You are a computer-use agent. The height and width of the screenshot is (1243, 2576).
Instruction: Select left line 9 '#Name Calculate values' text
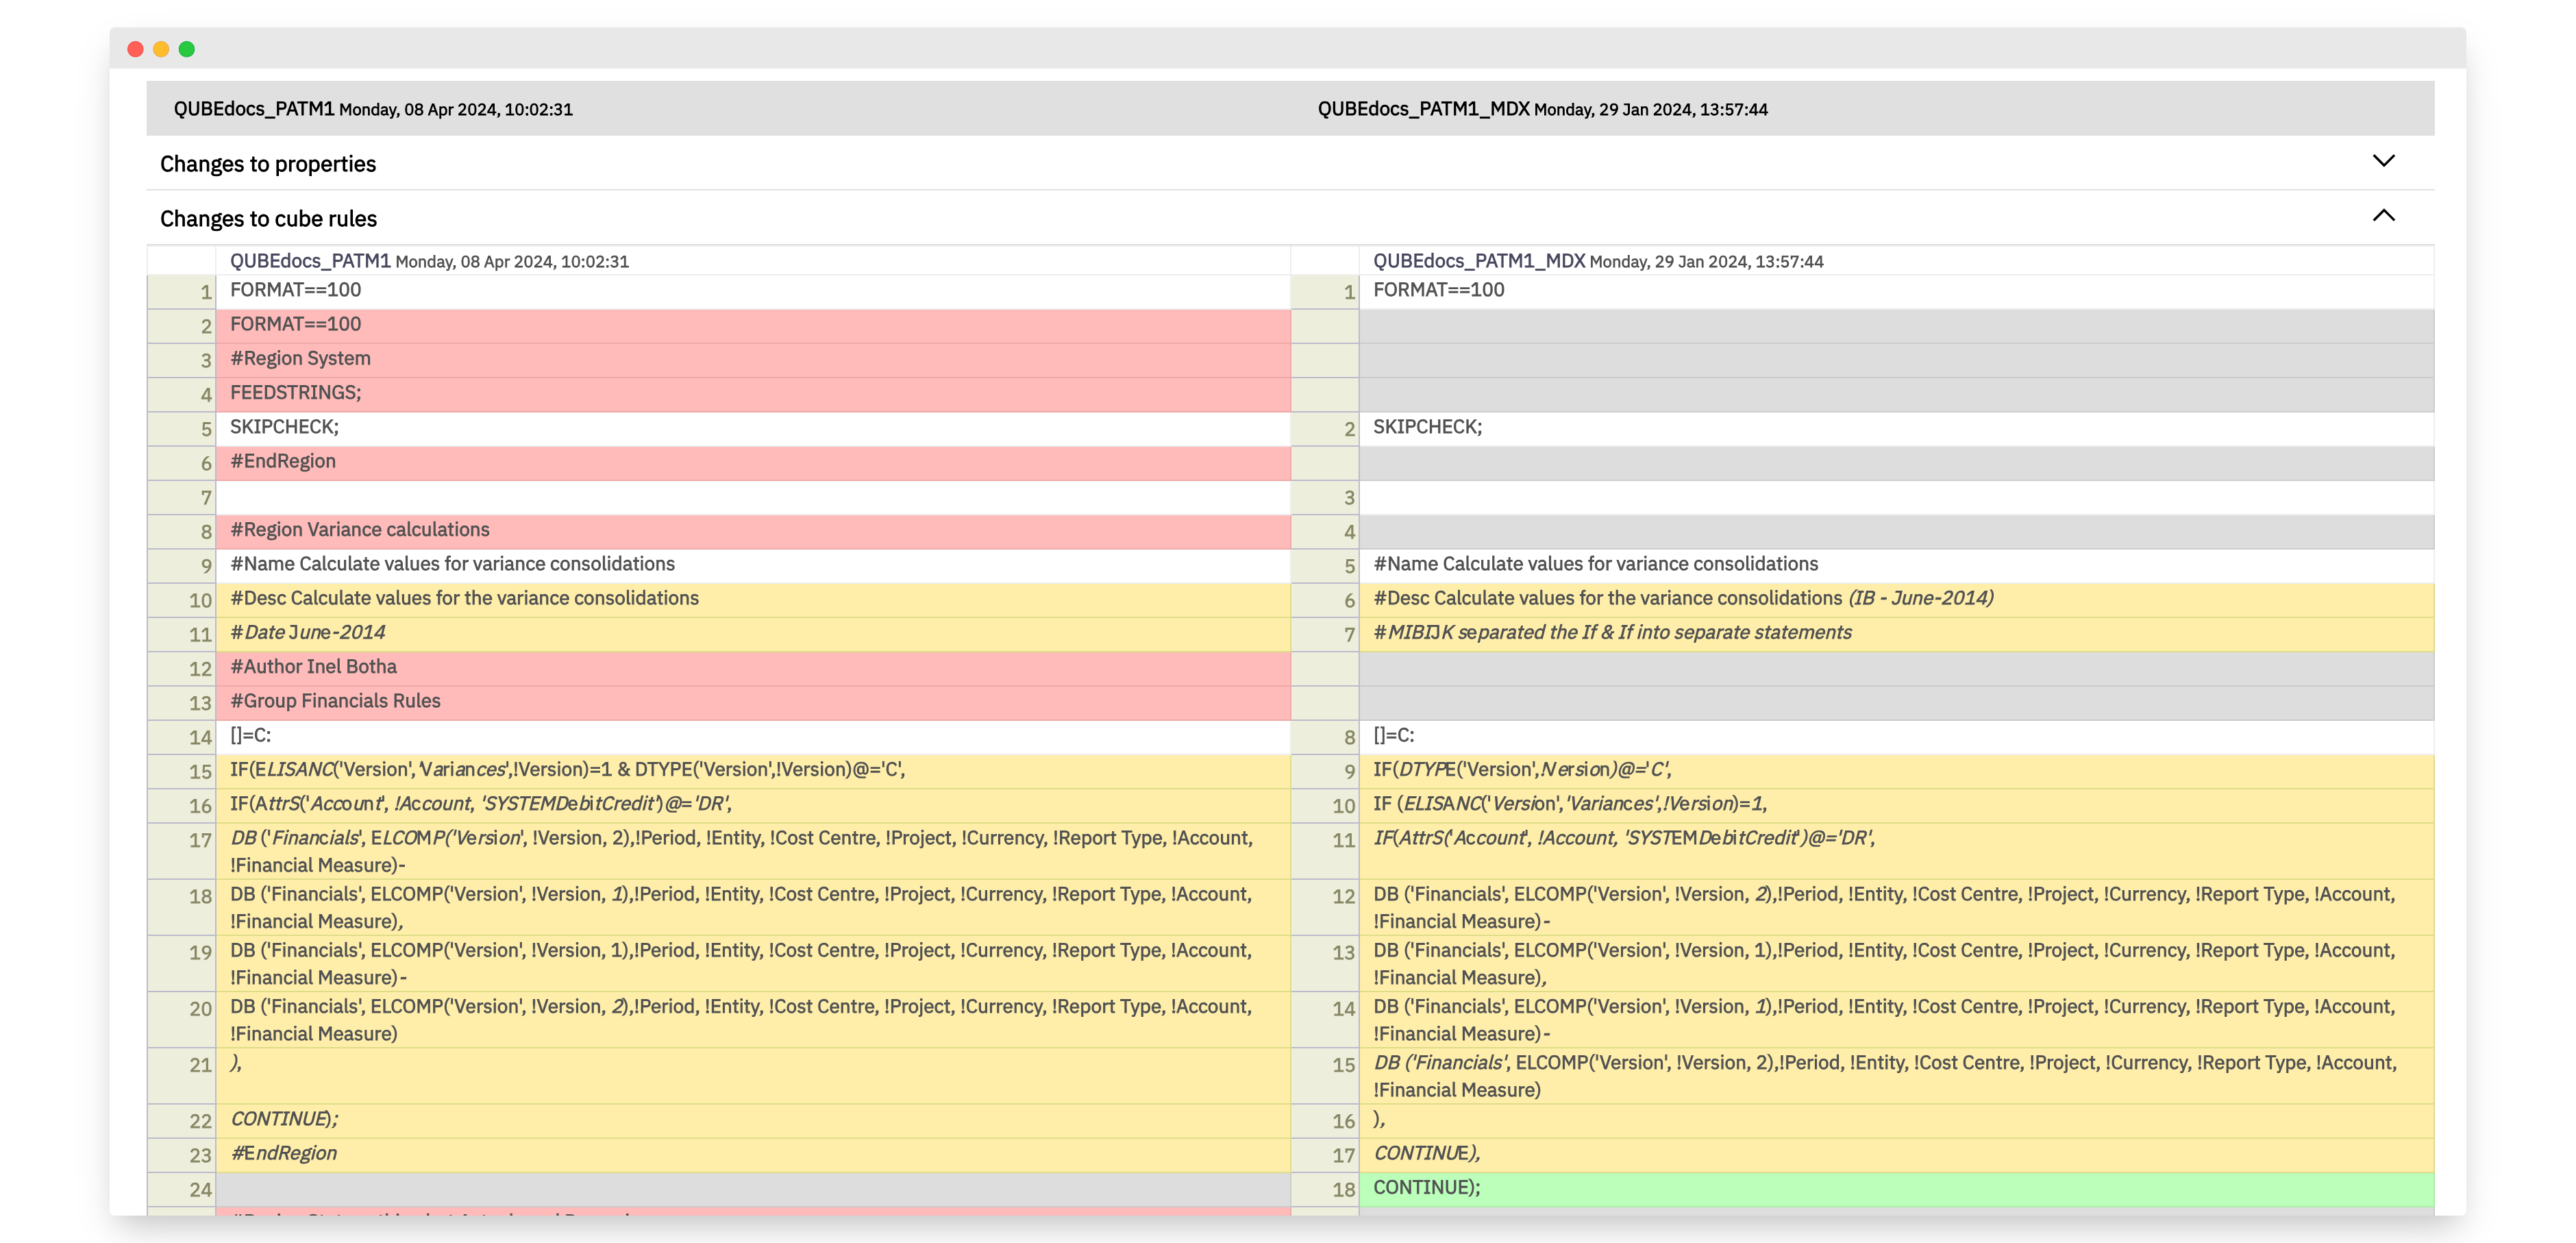click(x=452, y=564)
